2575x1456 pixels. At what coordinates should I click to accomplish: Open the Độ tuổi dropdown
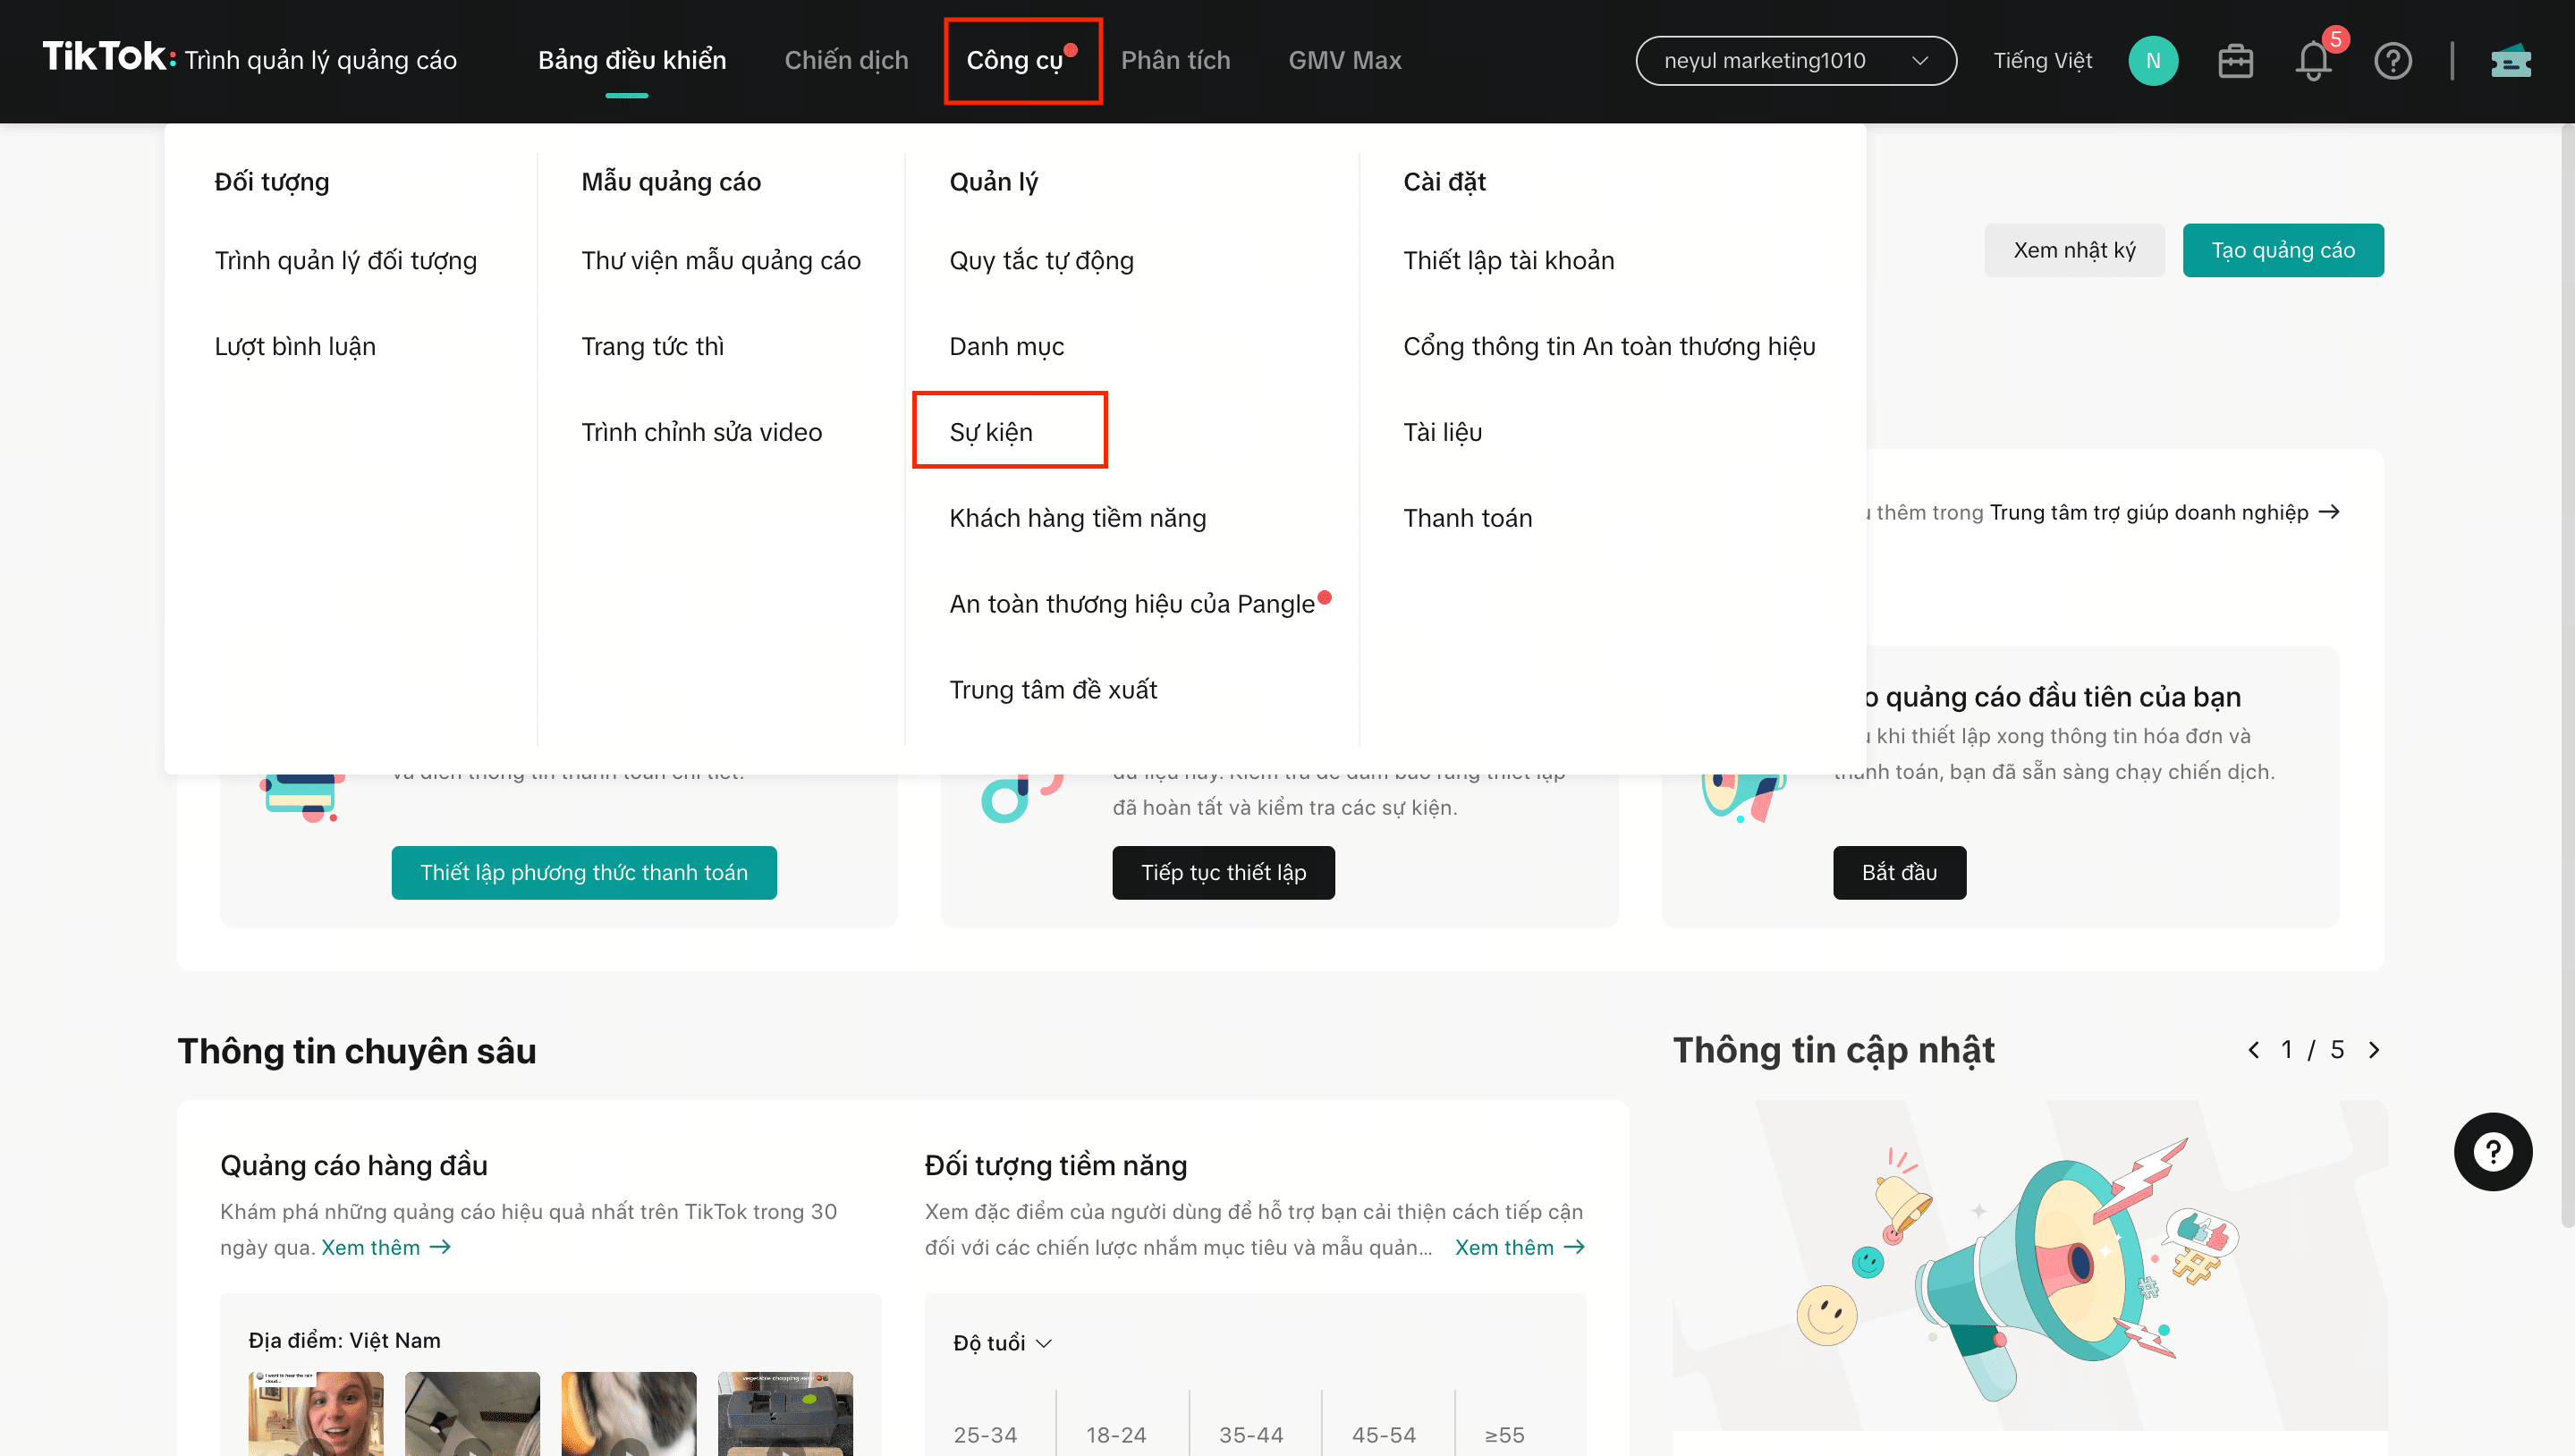pyautogui.click(x=1001, y=1342)
